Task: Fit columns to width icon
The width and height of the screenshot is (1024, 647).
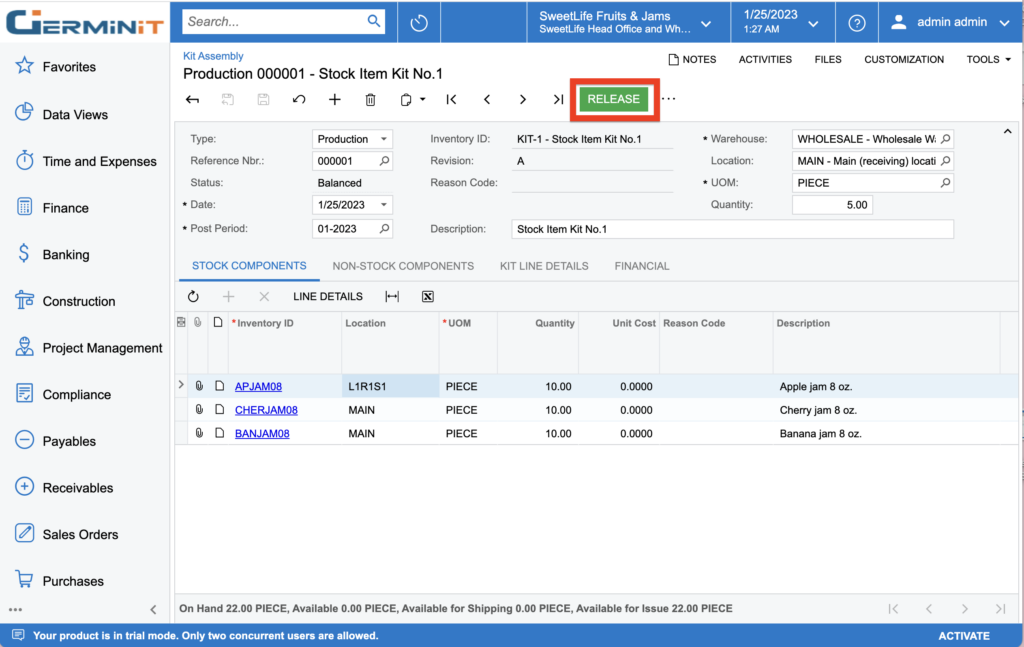Action: pyautogui.click(x=392, y=297)
